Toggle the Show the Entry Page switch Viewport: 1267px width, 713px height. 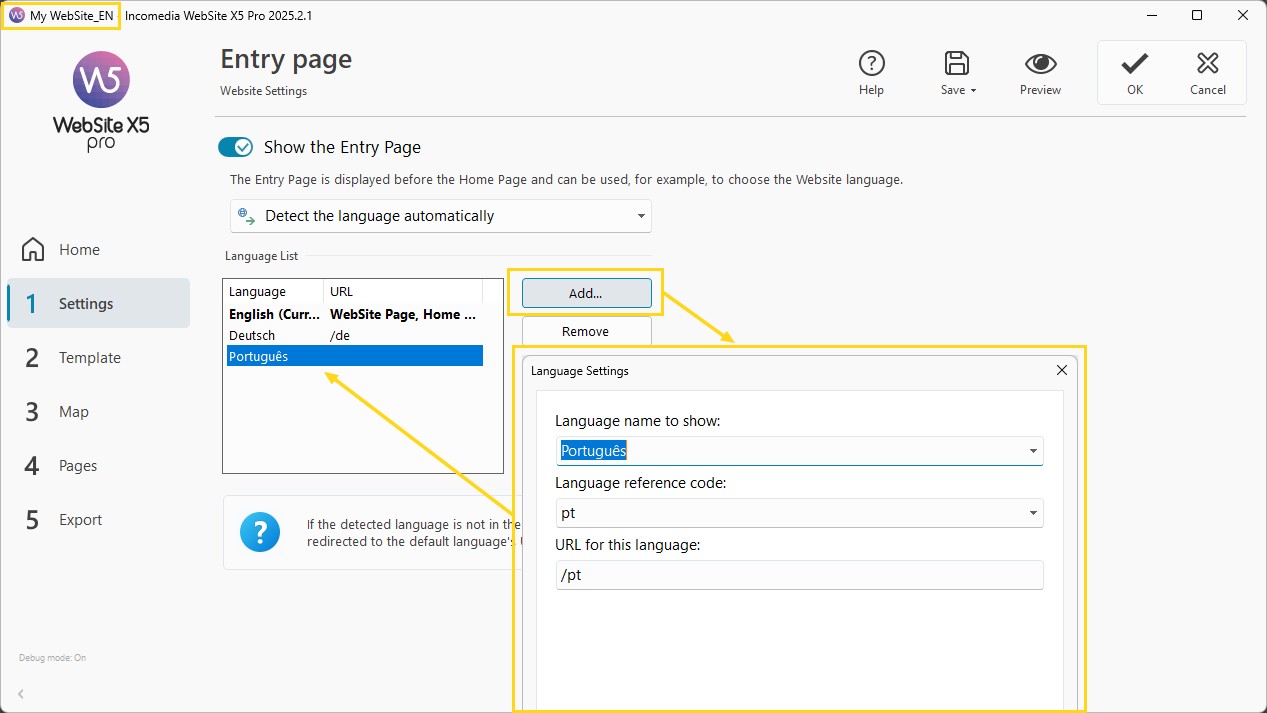point(236,147)
